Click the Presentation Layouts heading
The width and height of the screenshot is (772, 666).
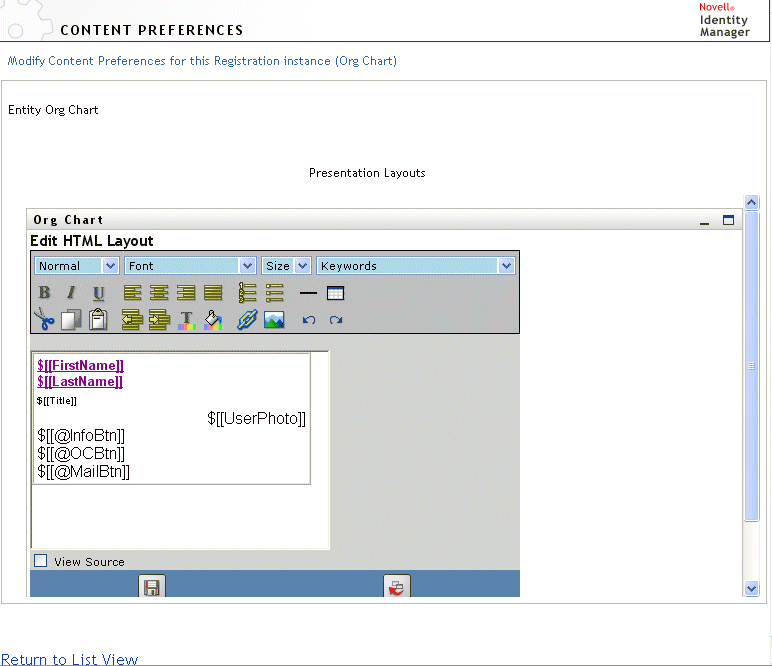(367, 173)
